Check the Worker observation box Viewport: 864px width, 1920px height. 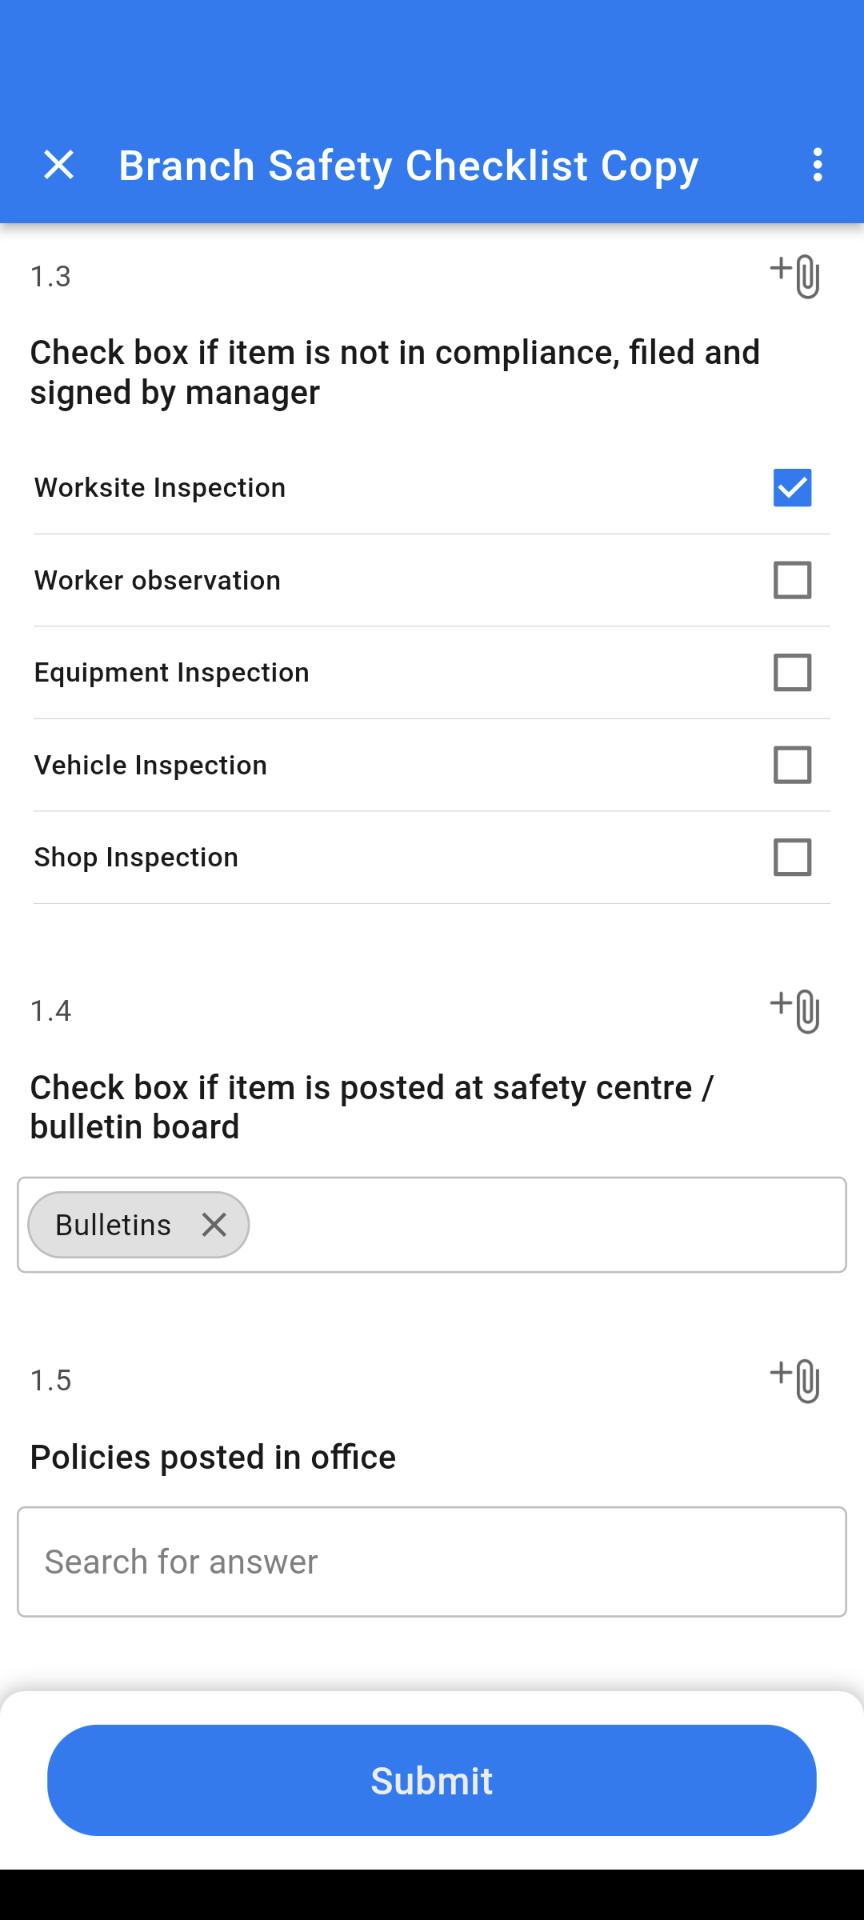pyautogui.click(x=792, y=580)
